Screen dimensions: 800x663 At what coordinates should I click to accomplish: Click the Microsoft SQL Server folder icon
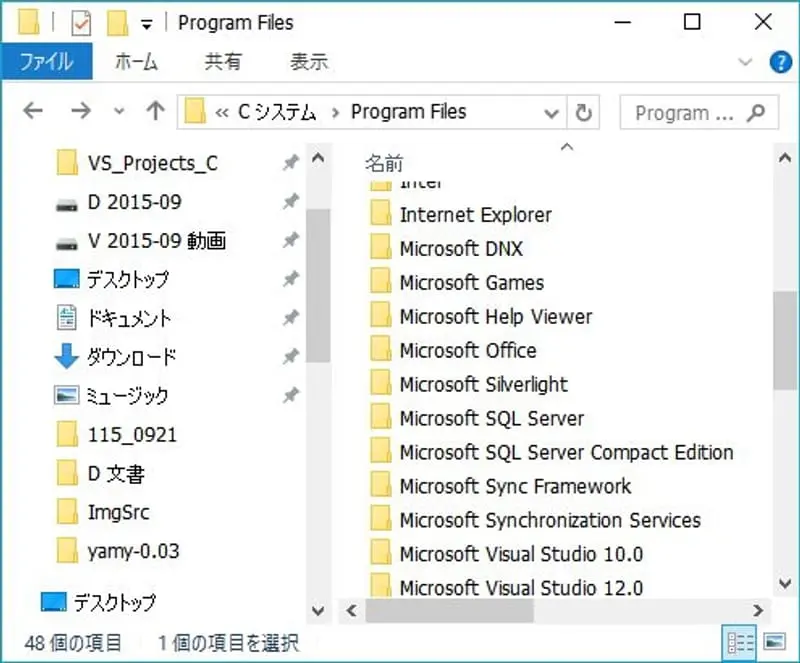pyautogui.click(x=381, y=418)
